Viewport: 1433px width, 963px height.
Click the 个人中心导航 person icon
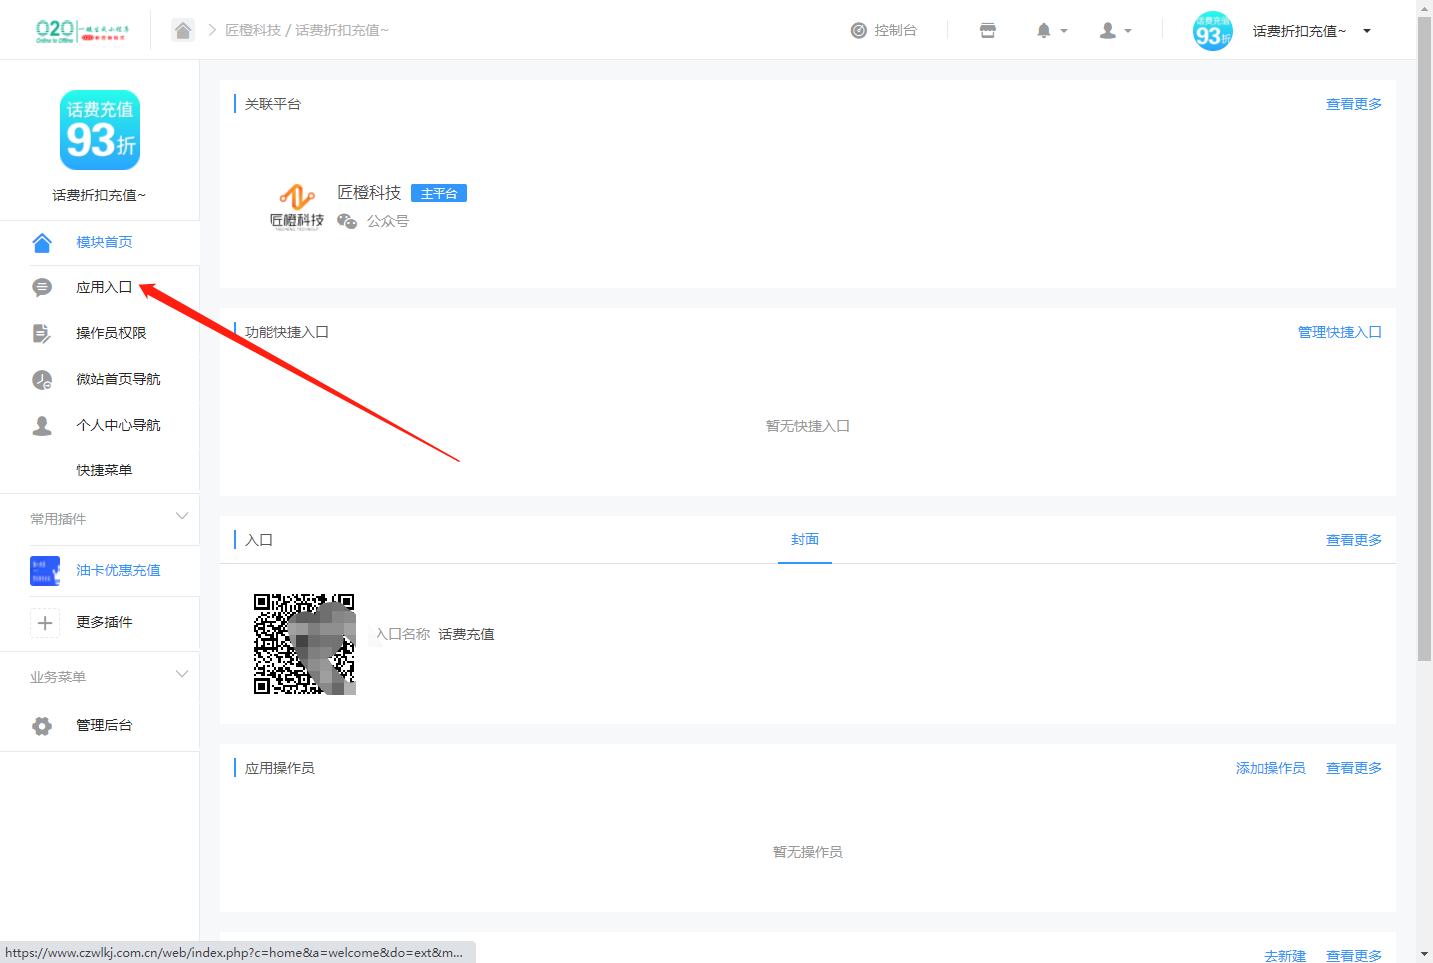[x=42, y=426]
